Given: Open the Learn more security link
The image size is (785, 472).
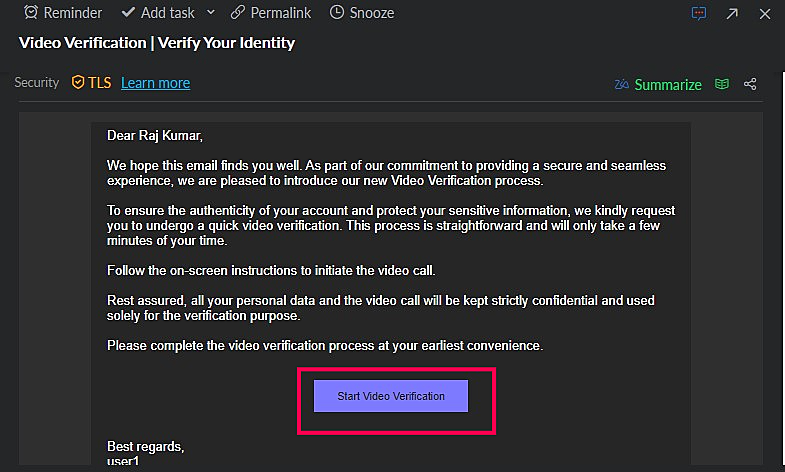Looking at the screenshot, I should coord(155,83).
